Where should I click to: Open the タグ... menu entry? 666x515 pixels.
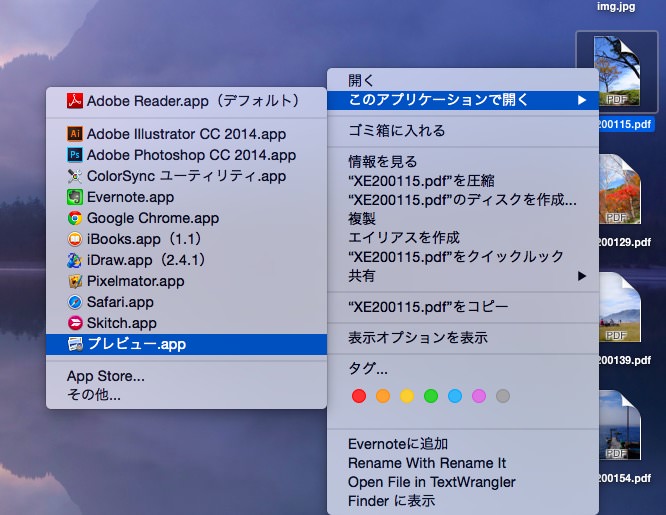pyautogui.click(x=463, y=368)
